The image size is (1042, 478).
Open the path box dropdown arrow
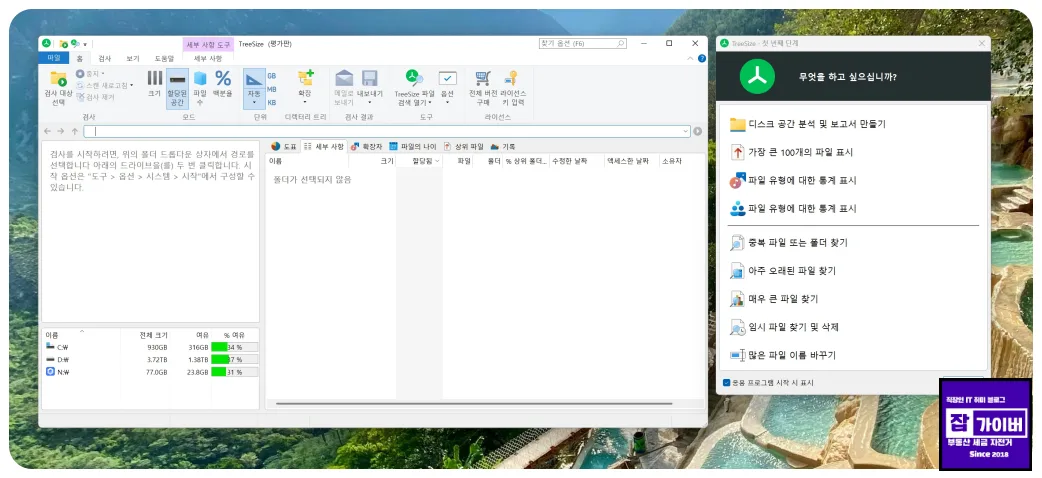(x=685, y=132)
